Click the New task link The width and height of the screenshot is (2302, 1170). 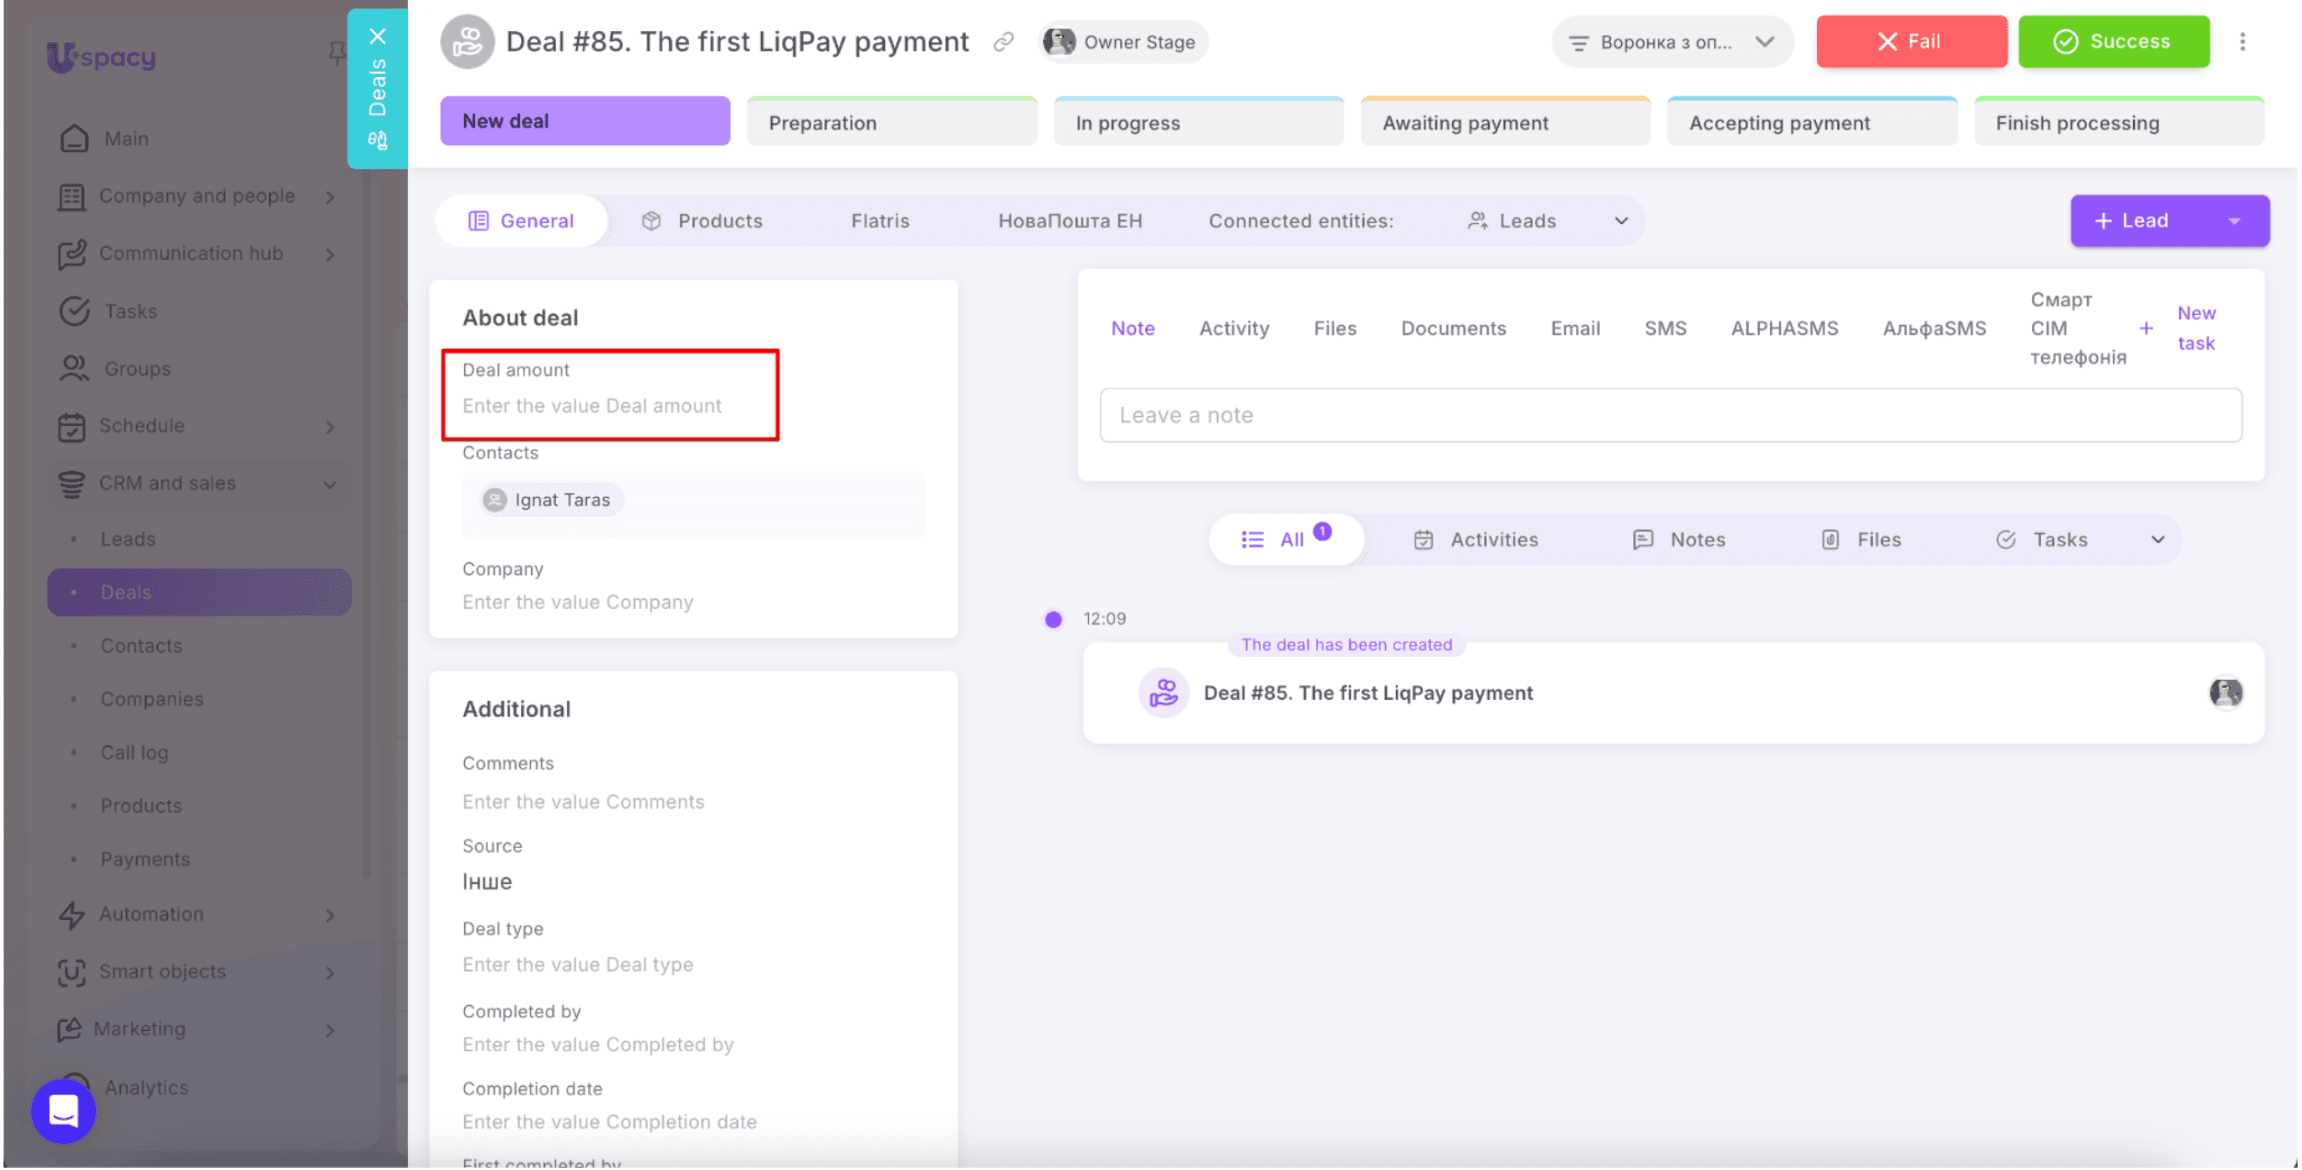pos(2196,328)
